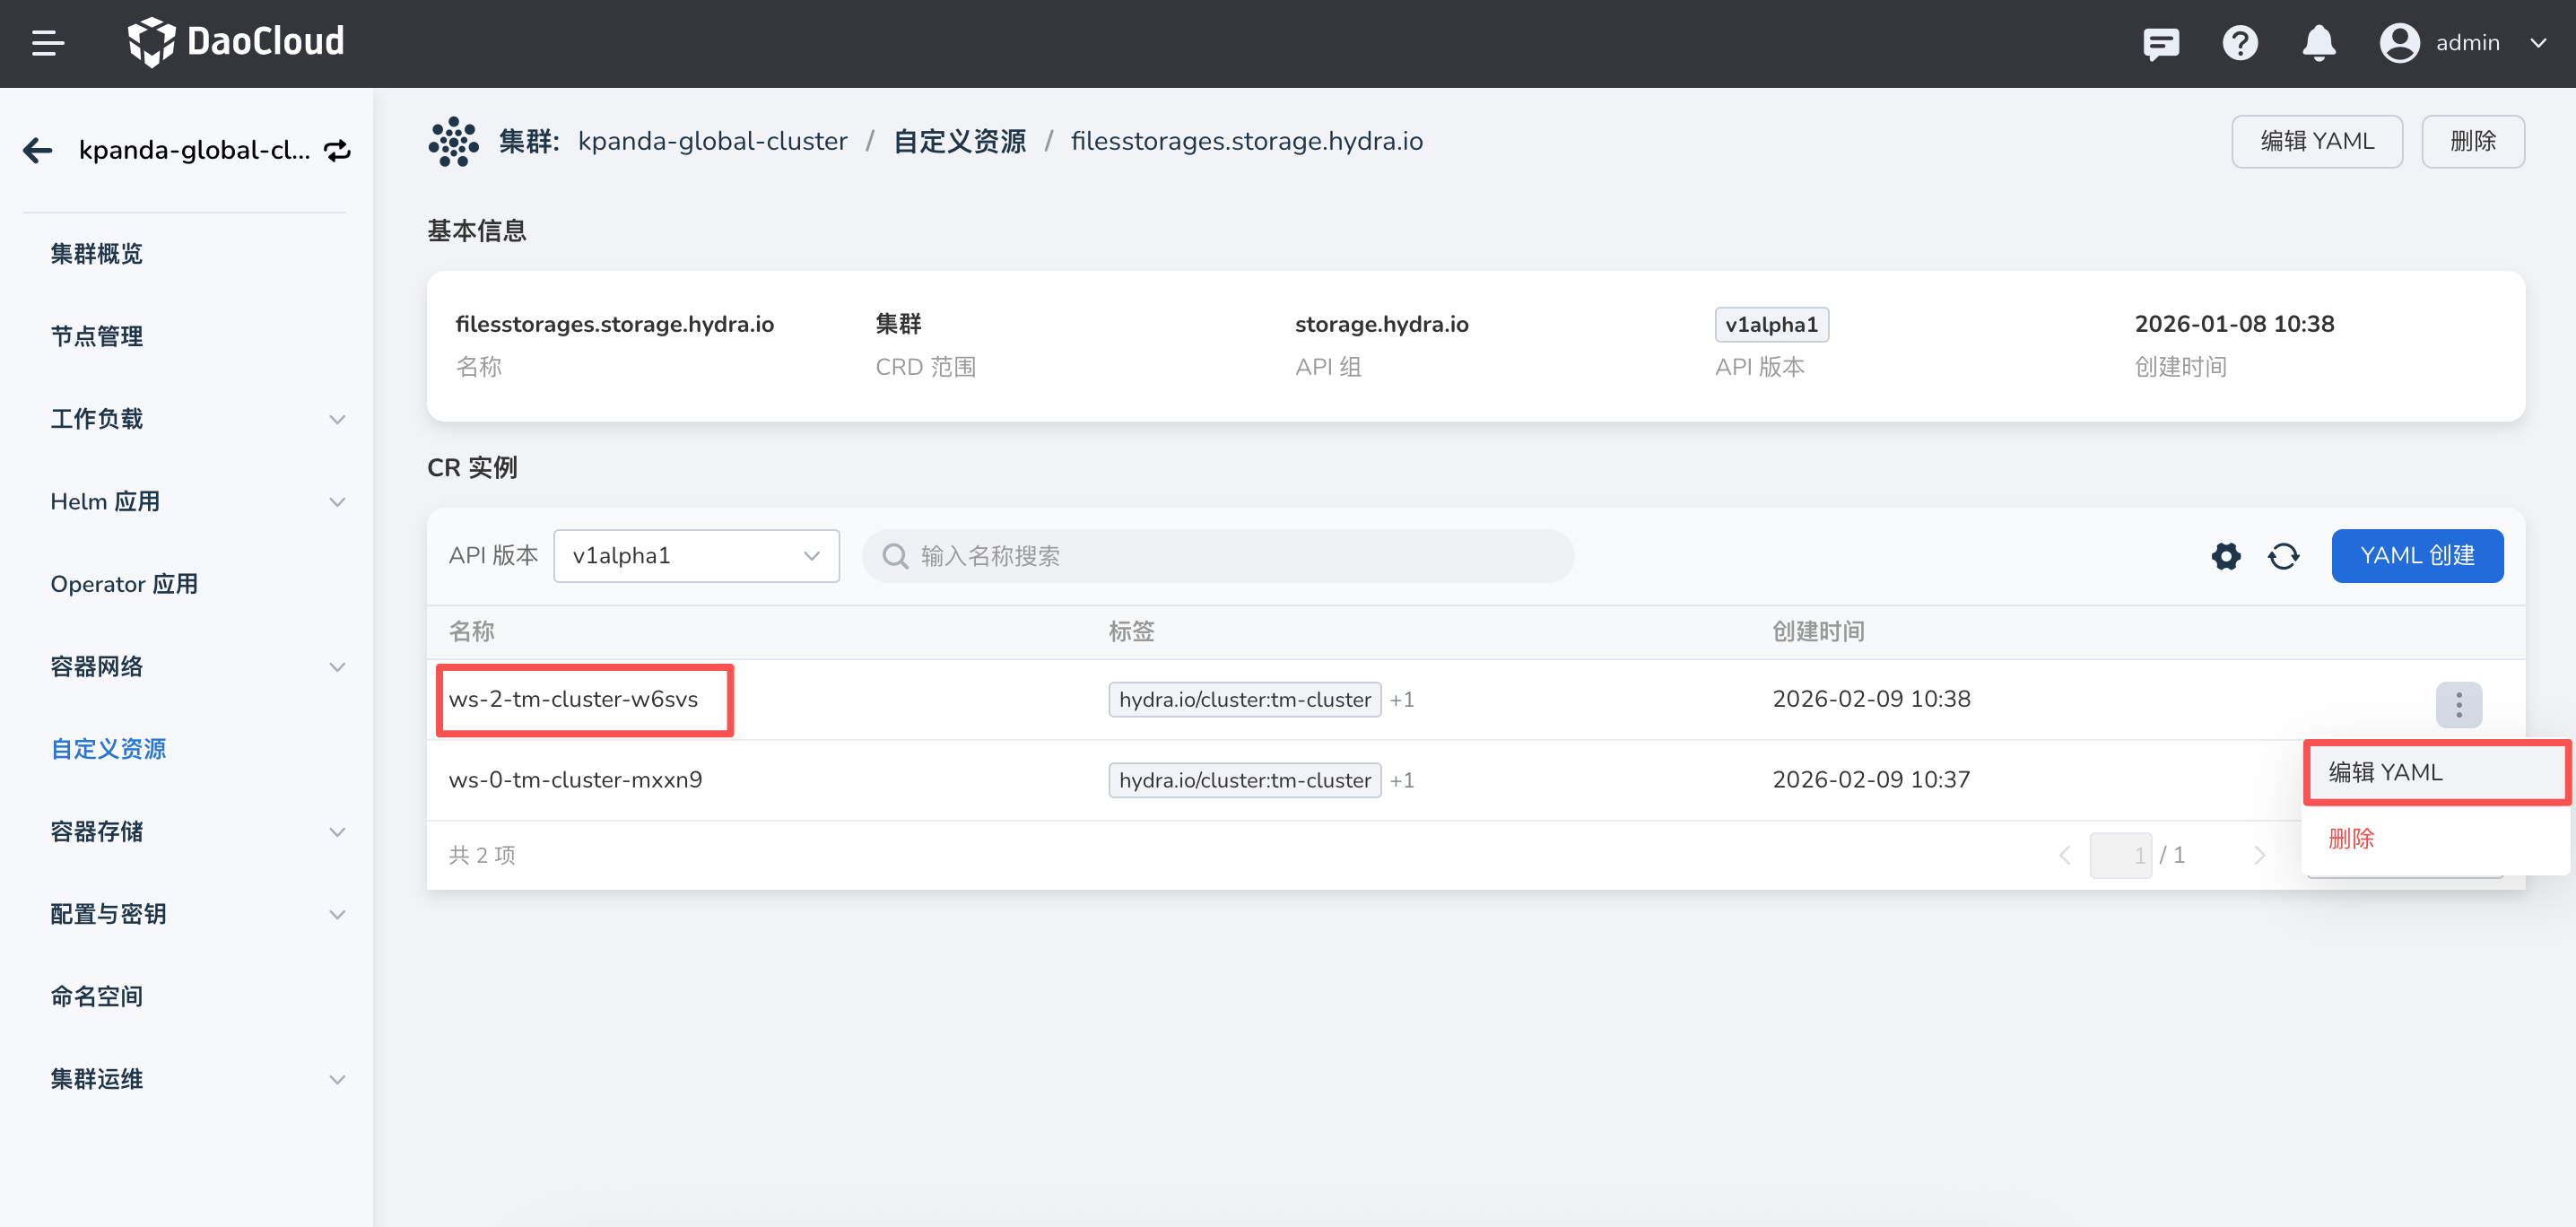
Task: Open the API version v1alpha1 dropdown
Action: [696, 556]
